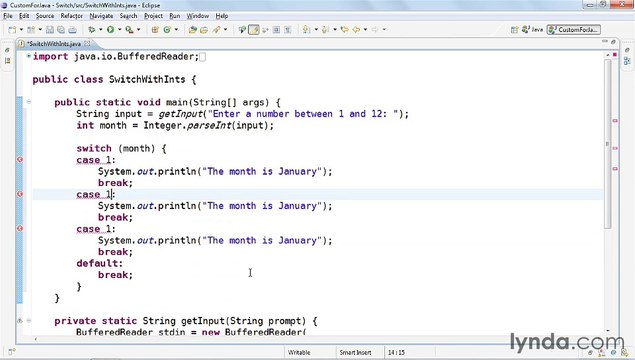Viewport: 635px width, 360px height.
Task: Click the New Java Package icon
Action: [x=155, y=30]
